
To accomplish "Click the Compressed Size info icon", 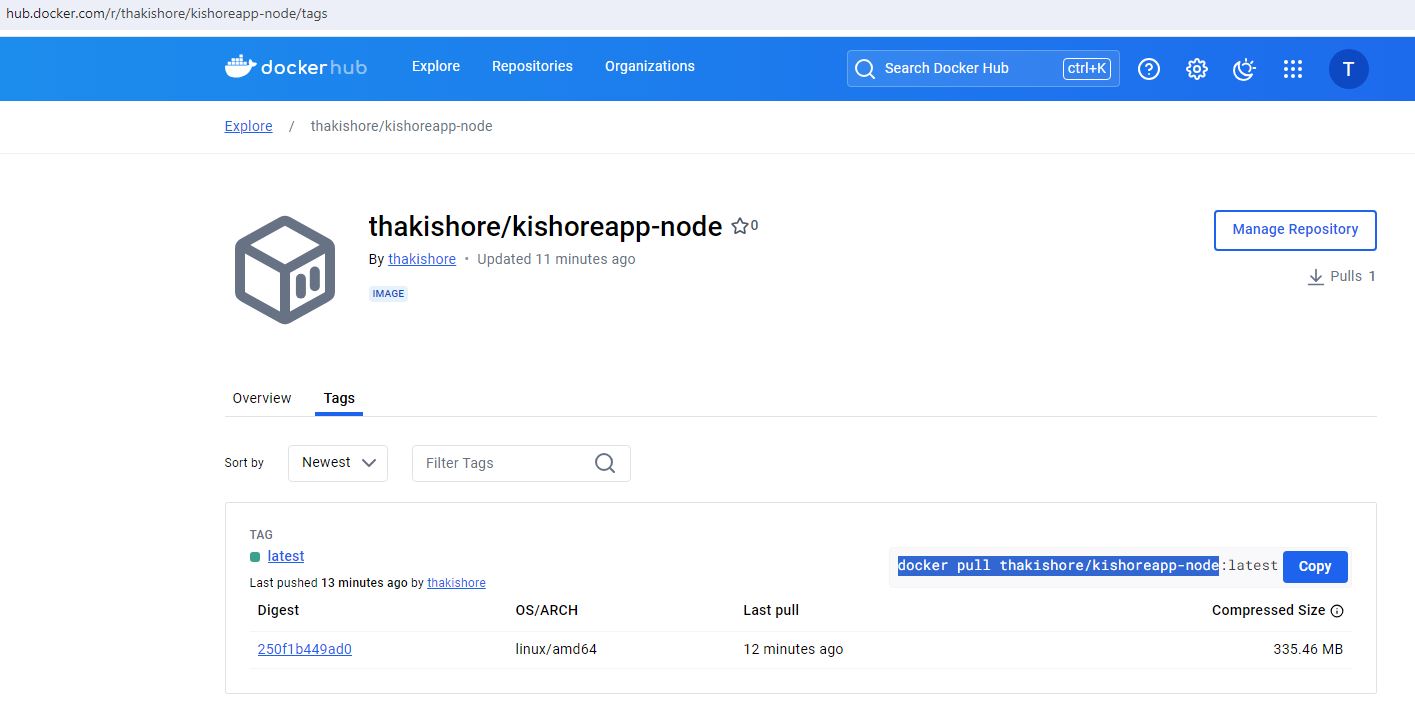I will [x=1337, y=611].
